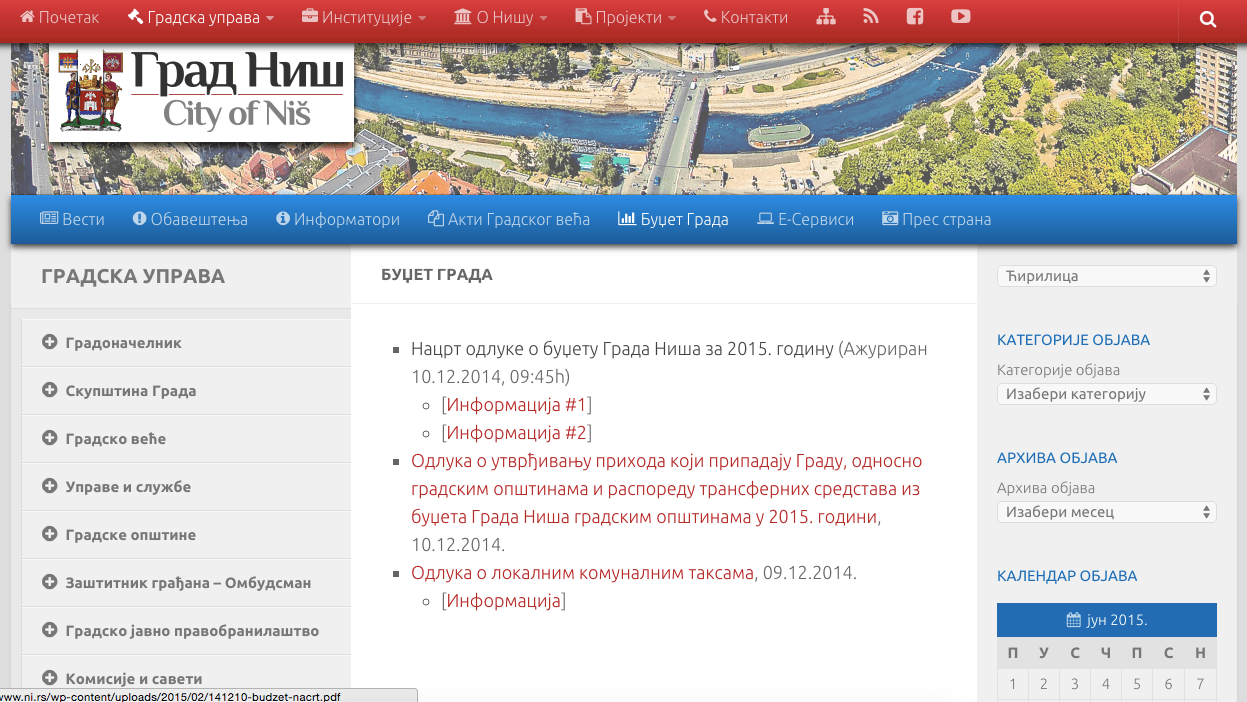Open the Изабери категорију dropdown
Screen dimensions: 1247x702
[x=1106, y=393]
